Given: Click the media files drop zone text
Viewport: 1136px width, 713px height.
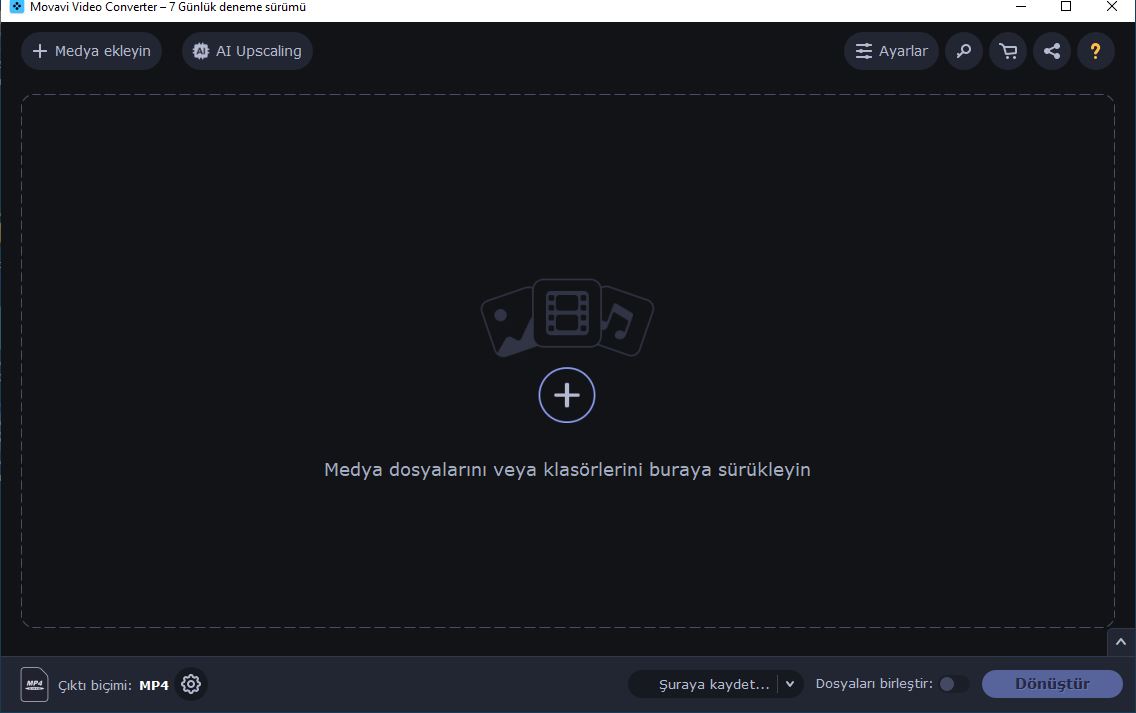Looking at the screenshot, I should pos(567,470).
